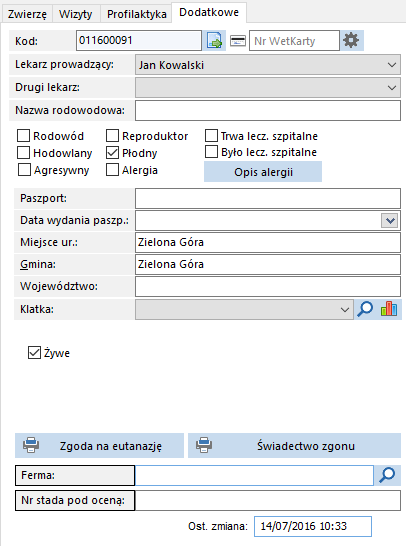Expand the Klatka dropdown list
Viewport: 406px width, 546px height.
point(345,309)
